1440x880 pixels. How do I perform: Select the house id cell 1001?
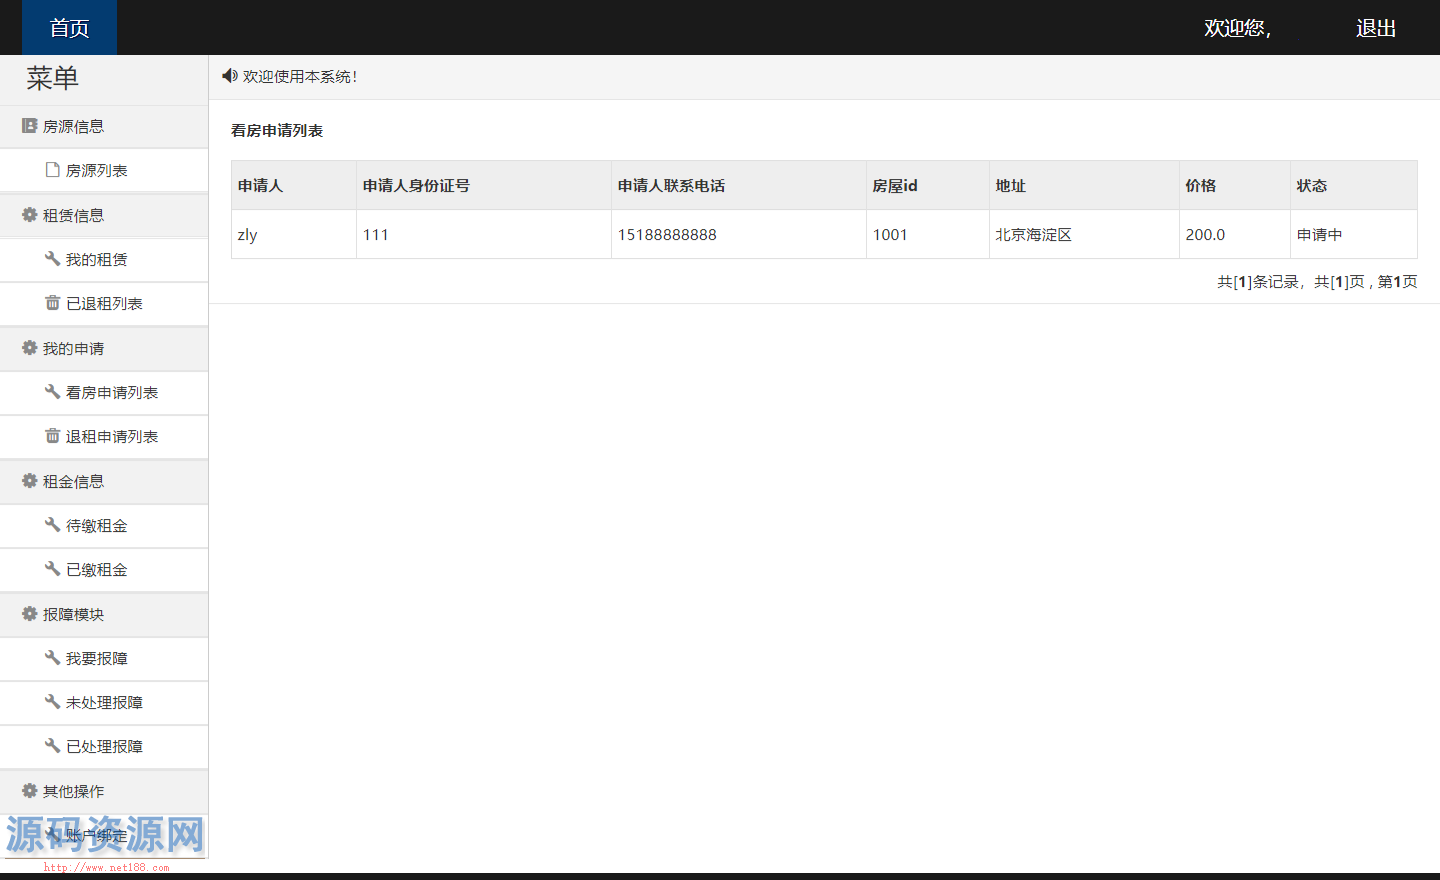pyautogui.click(x=928, y=234)
